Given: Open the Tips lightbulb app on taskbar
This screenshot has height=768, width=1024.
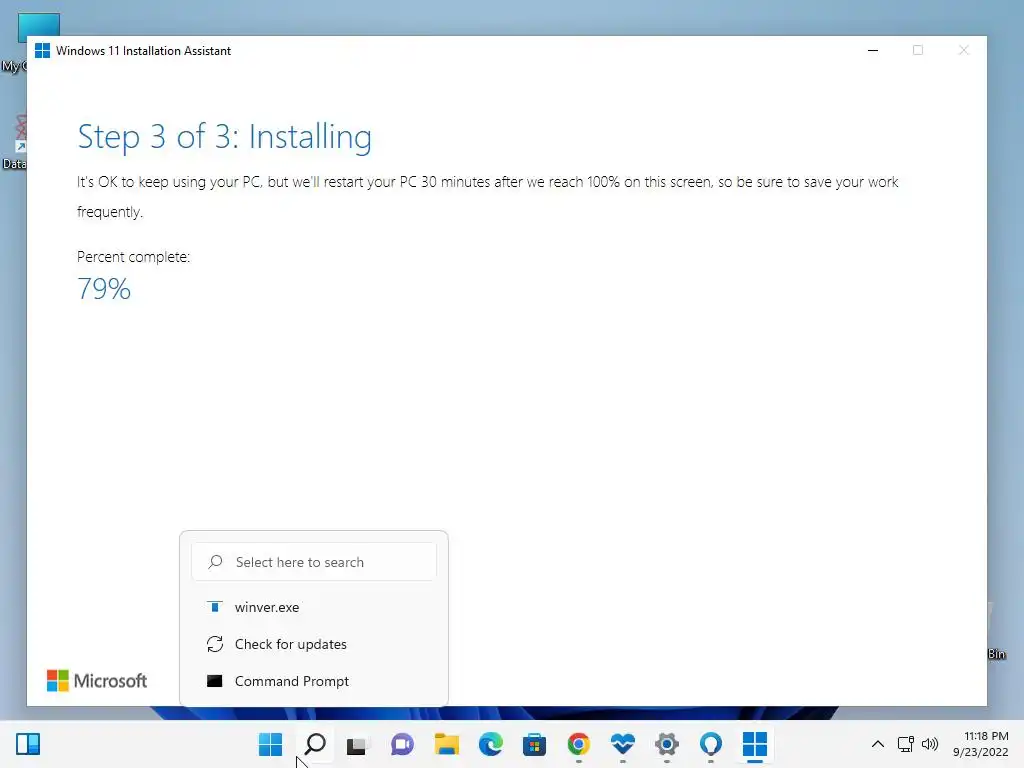Looking at the screenshot, I should point(711,744).
